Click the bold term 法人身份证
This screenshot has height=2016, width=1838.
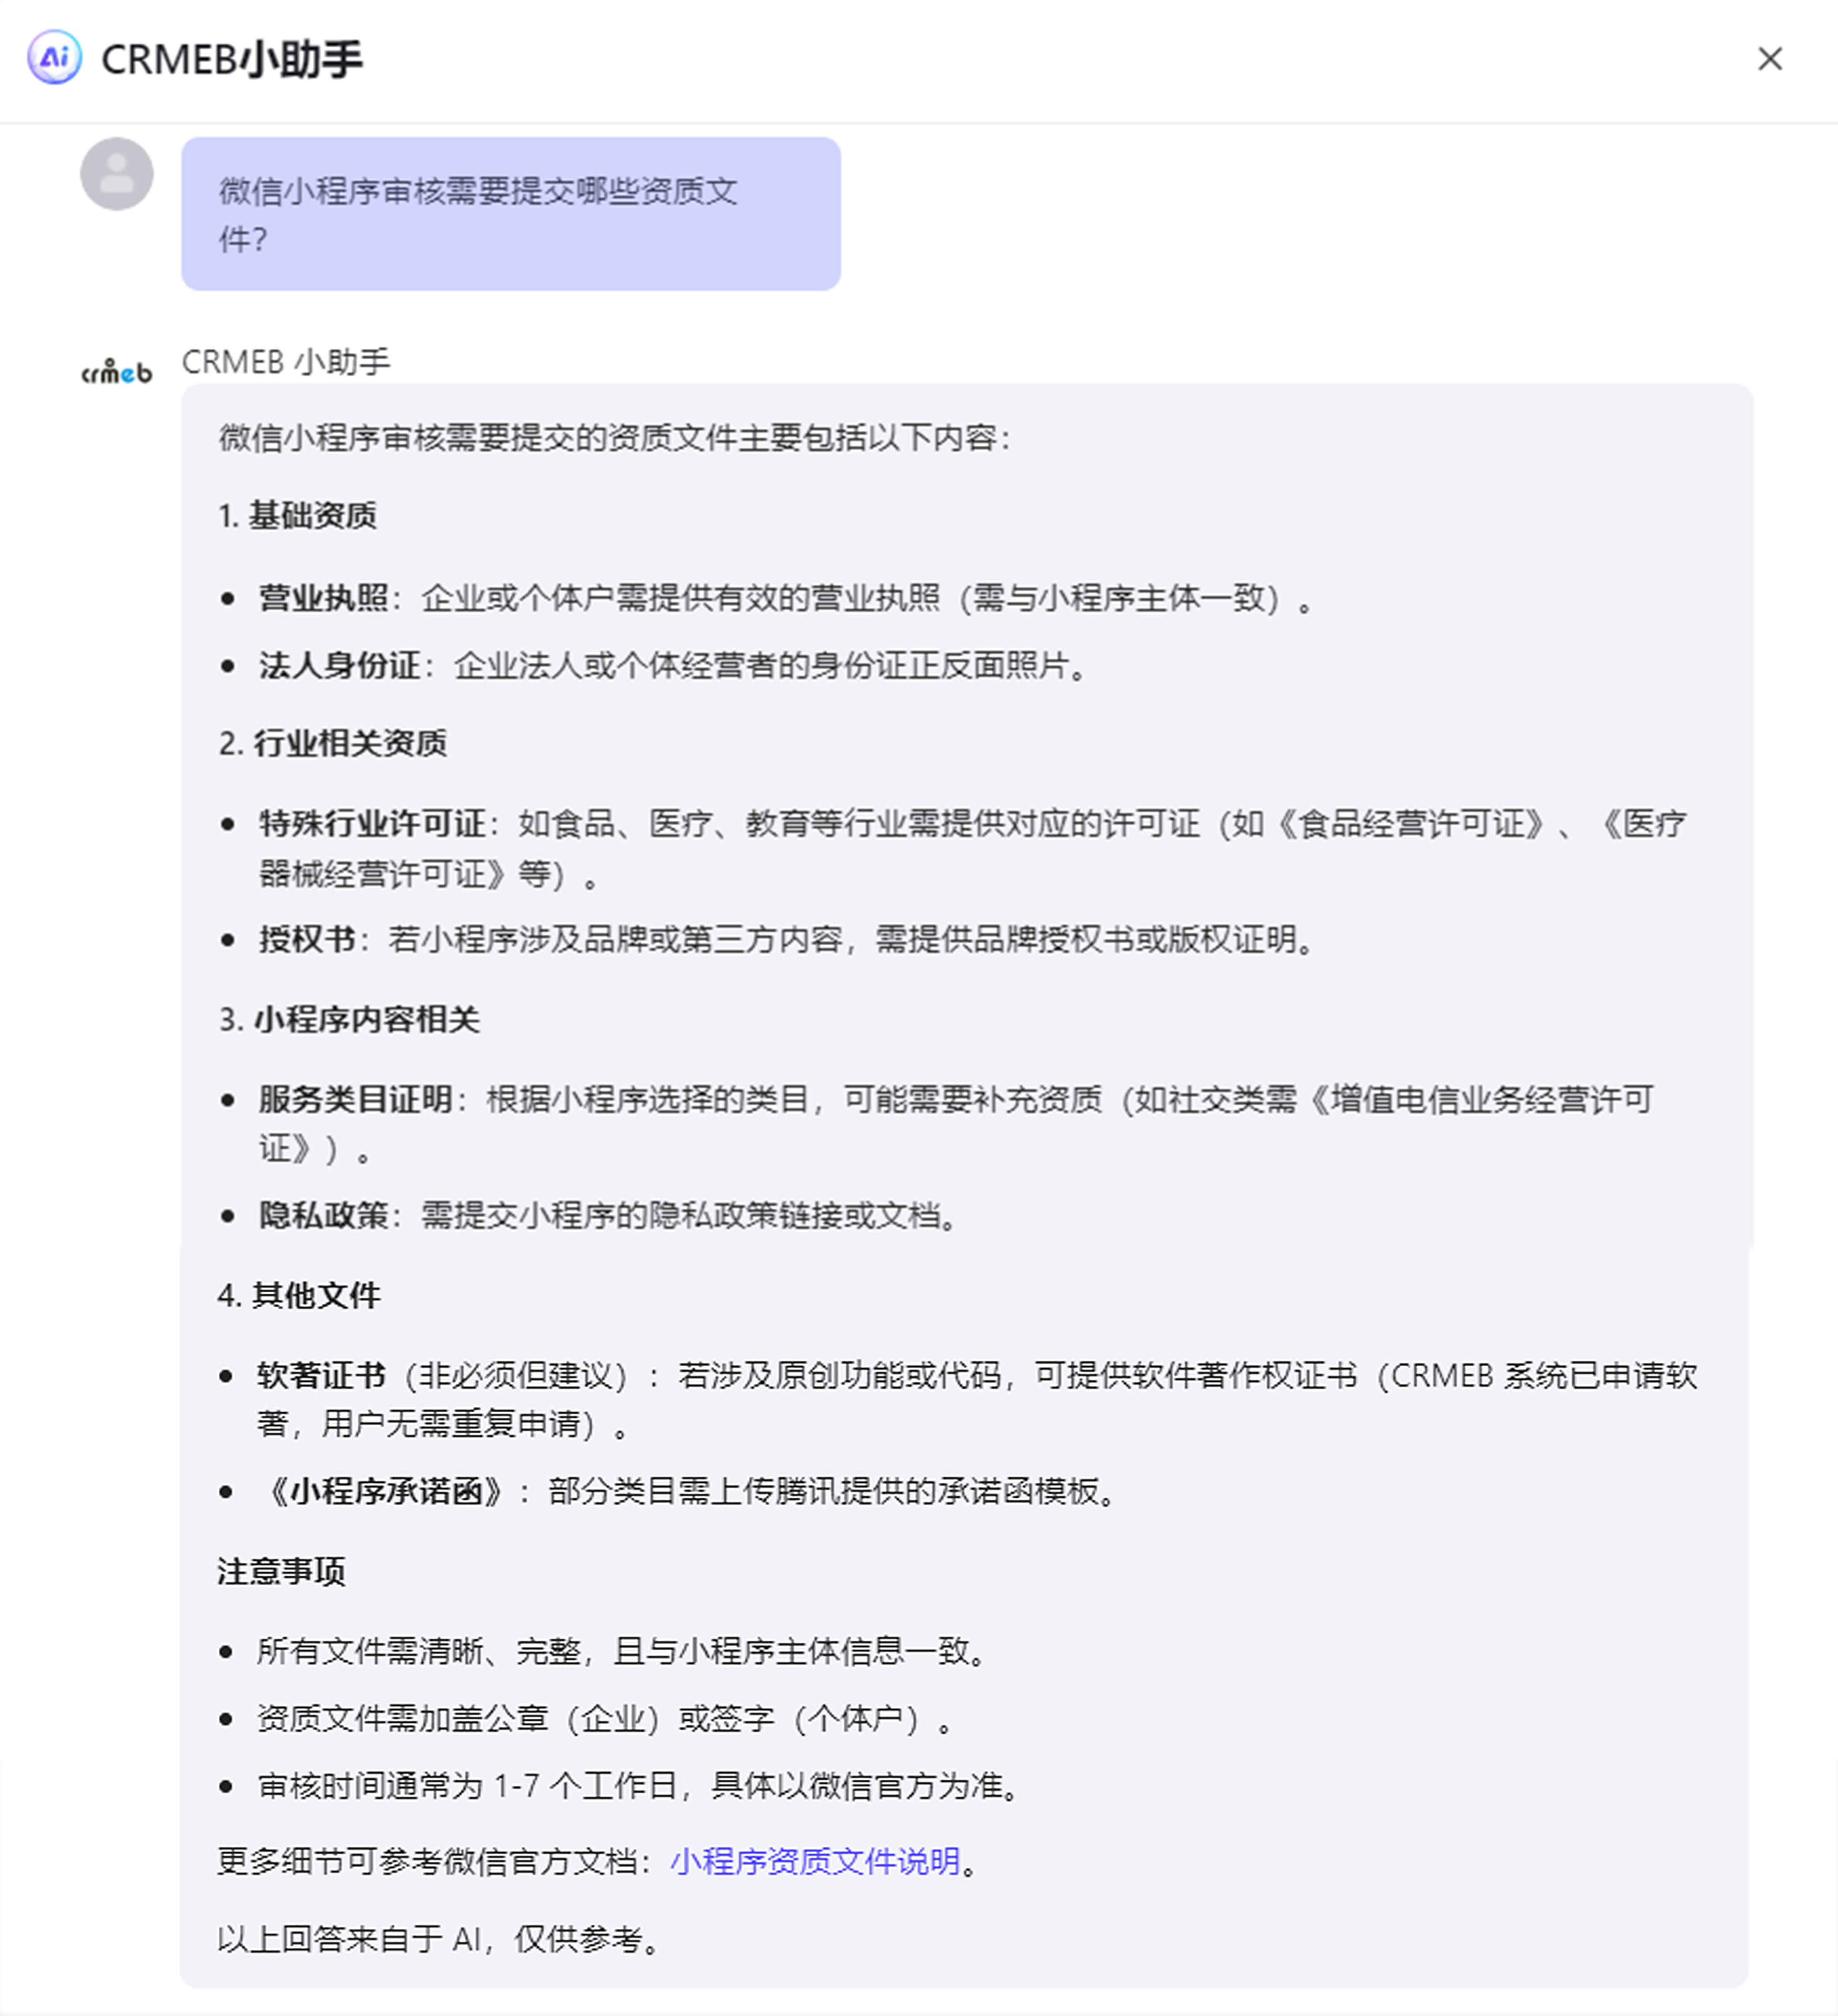point(339,665)
